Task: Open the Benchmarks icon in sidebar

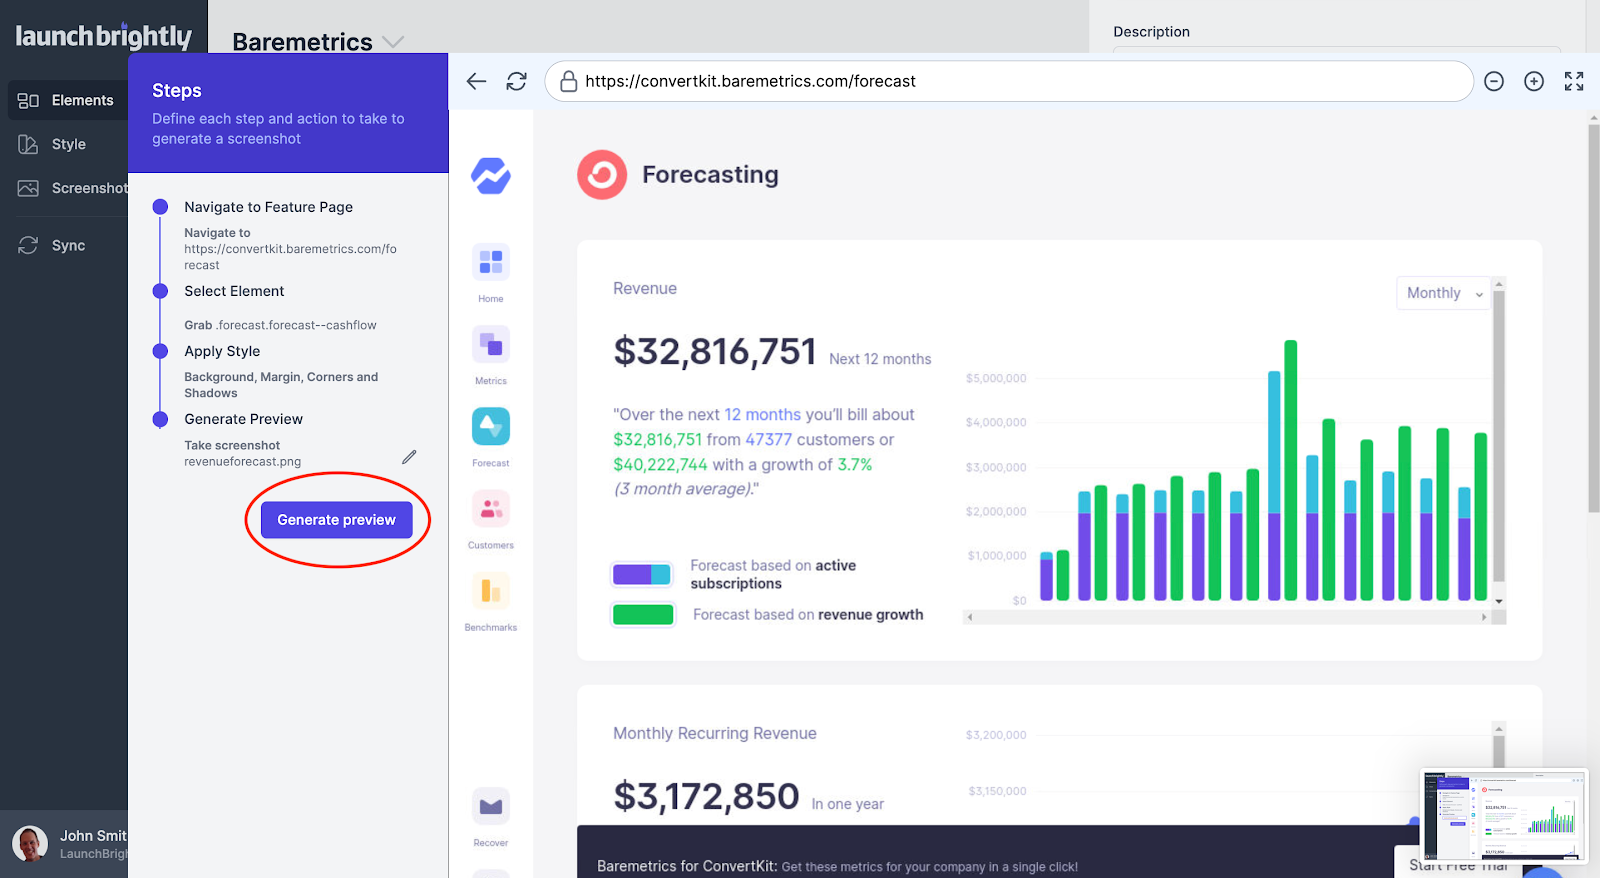Action: (x=491, y=591)
